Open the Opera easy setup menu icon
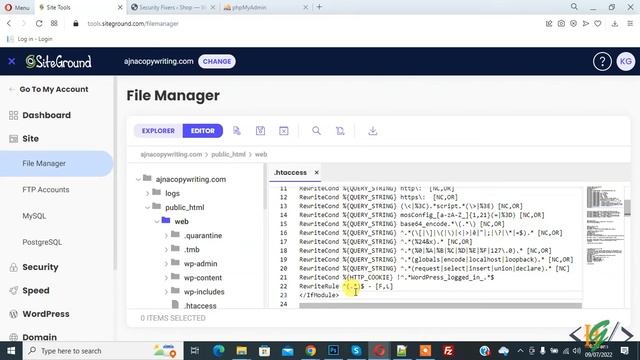Screen dimensions: 640x360 coord(630,24)
